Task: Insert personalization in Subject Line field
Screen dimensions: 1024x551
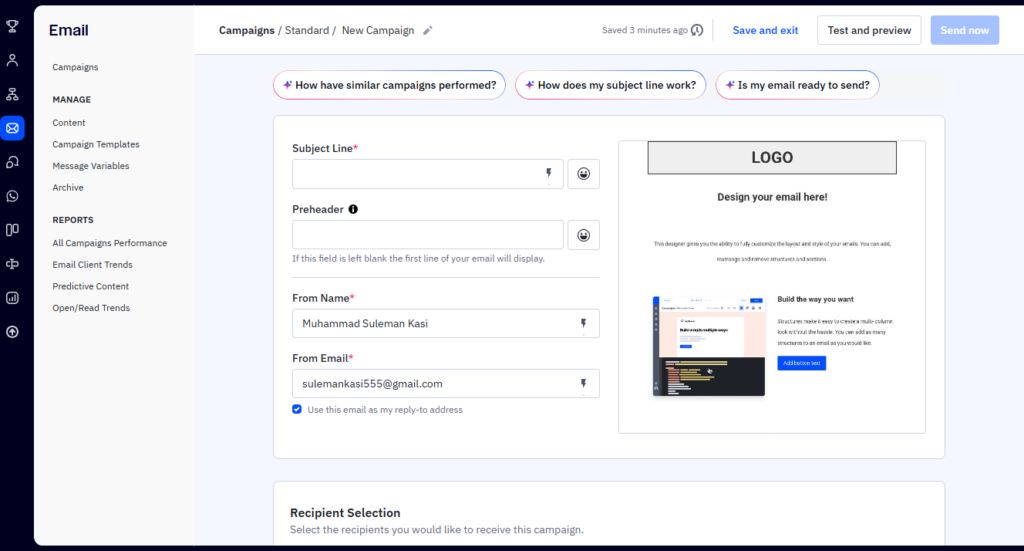Action: (549, 174)
